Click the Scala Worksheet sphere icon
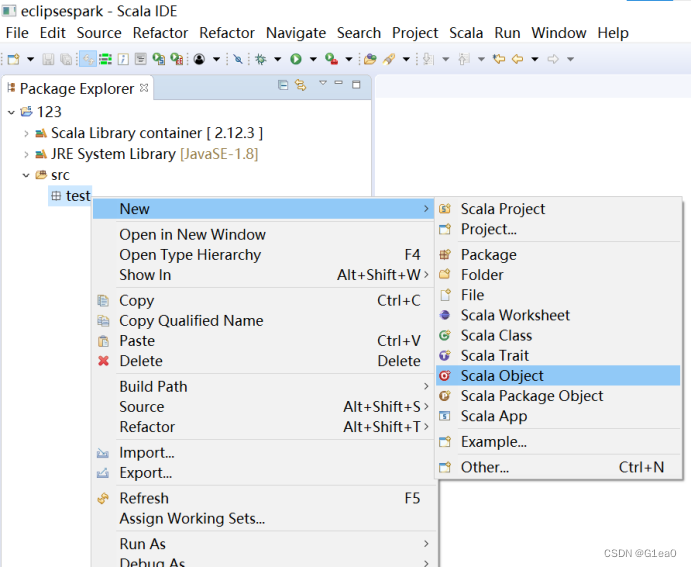 [445, 315]
